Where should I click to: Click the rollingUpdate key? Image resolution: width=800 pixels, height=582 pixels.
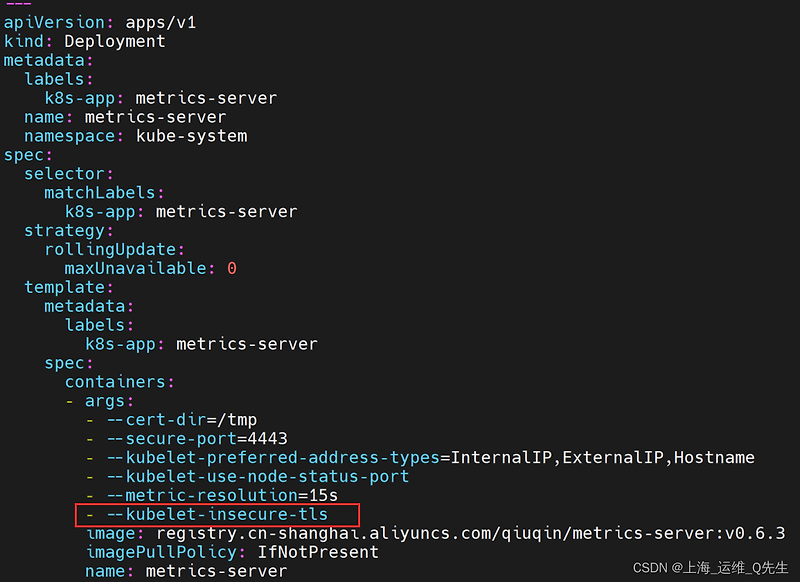pos(115,249)
